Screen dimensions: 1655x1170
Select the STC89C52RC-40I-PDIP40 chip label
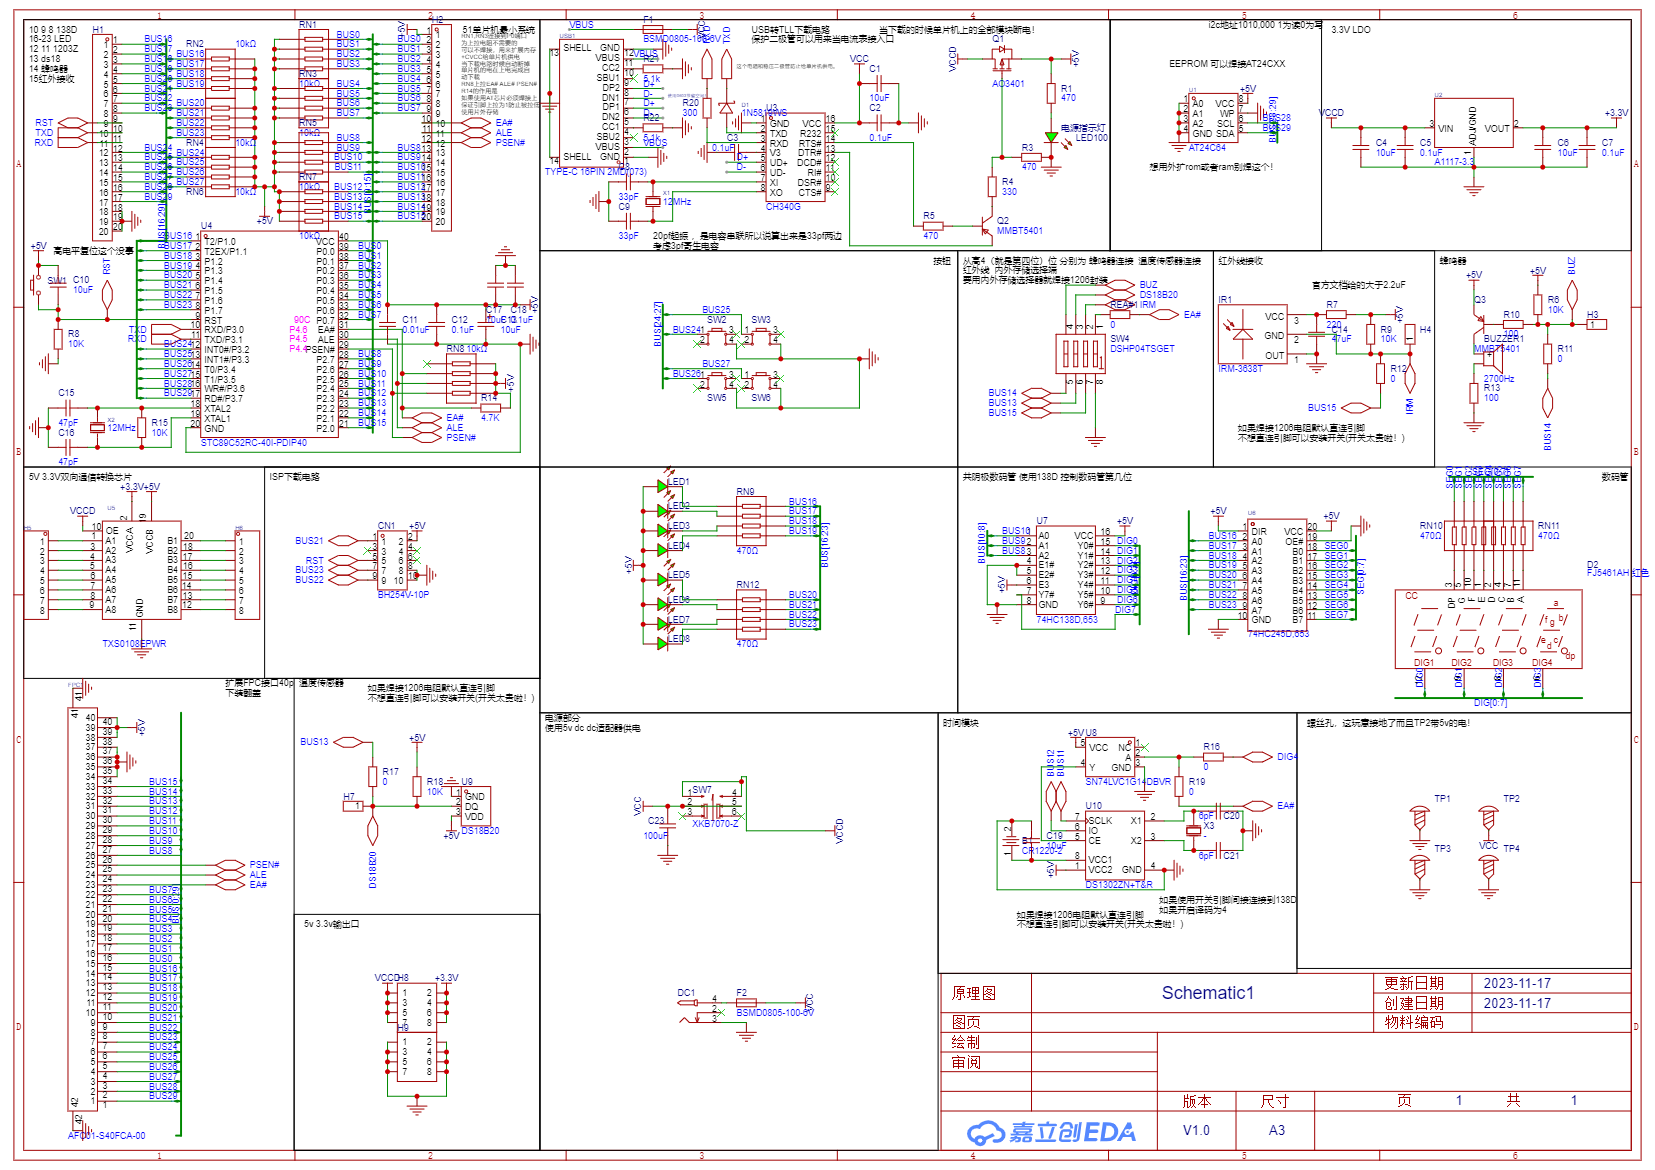[x=254, y=442]
